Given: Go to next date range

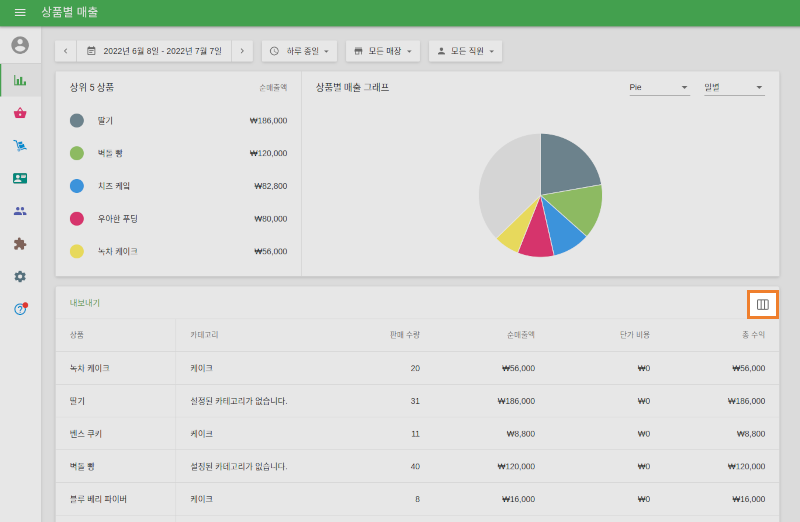Looking at the screenshot, I should click(242, 51).
